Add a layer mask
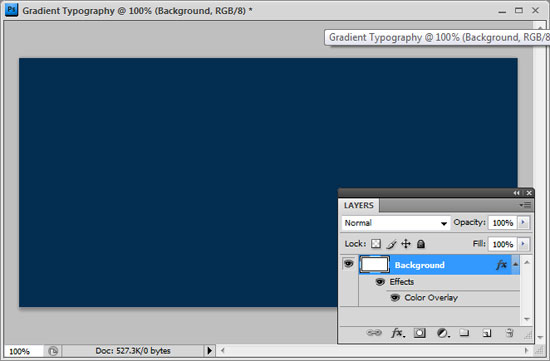 (420, 333)
